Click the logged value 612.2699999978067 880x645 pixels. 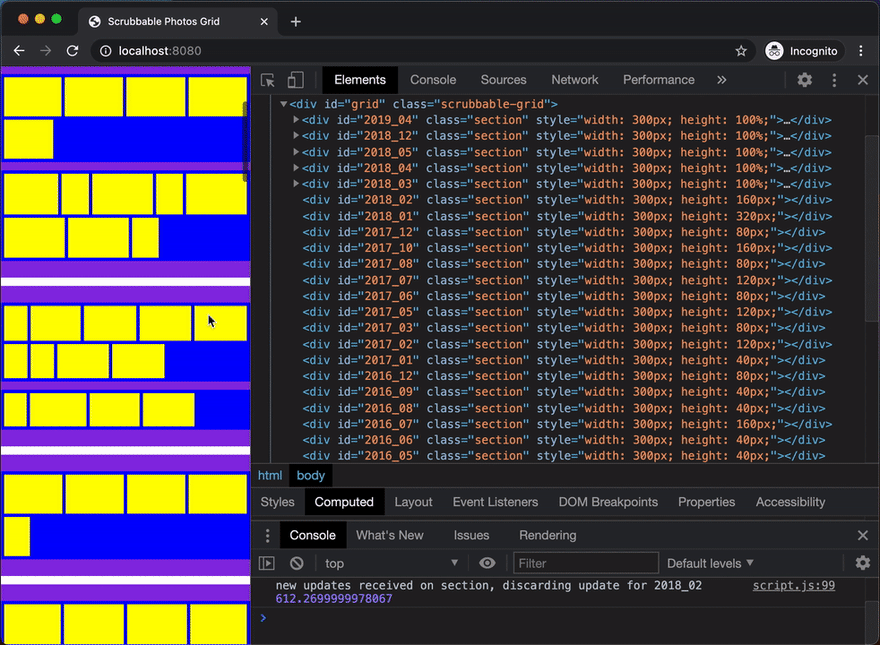click(333, 599)
